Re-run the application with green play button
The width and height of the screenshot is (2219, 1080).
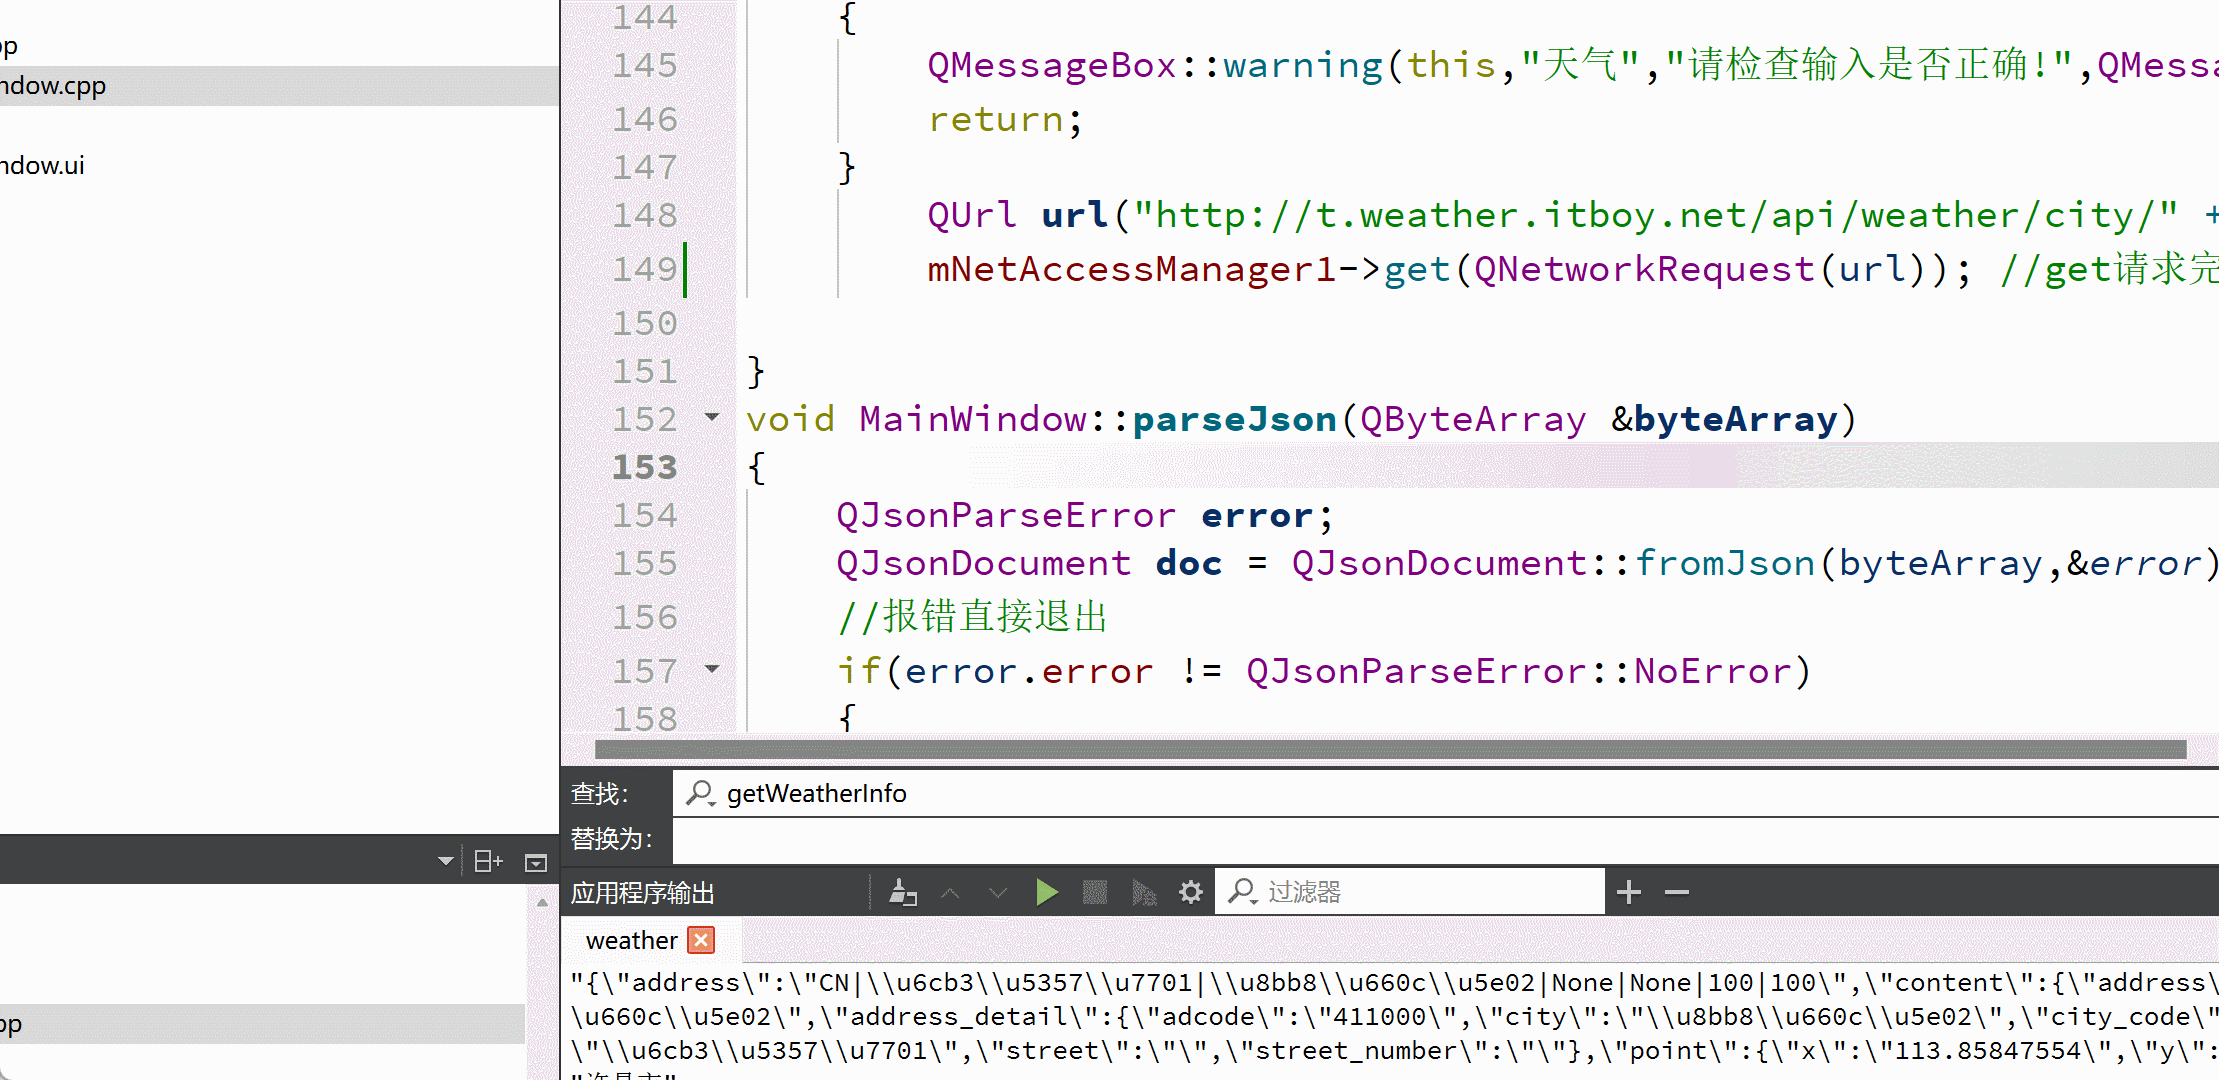[1046, 892]
